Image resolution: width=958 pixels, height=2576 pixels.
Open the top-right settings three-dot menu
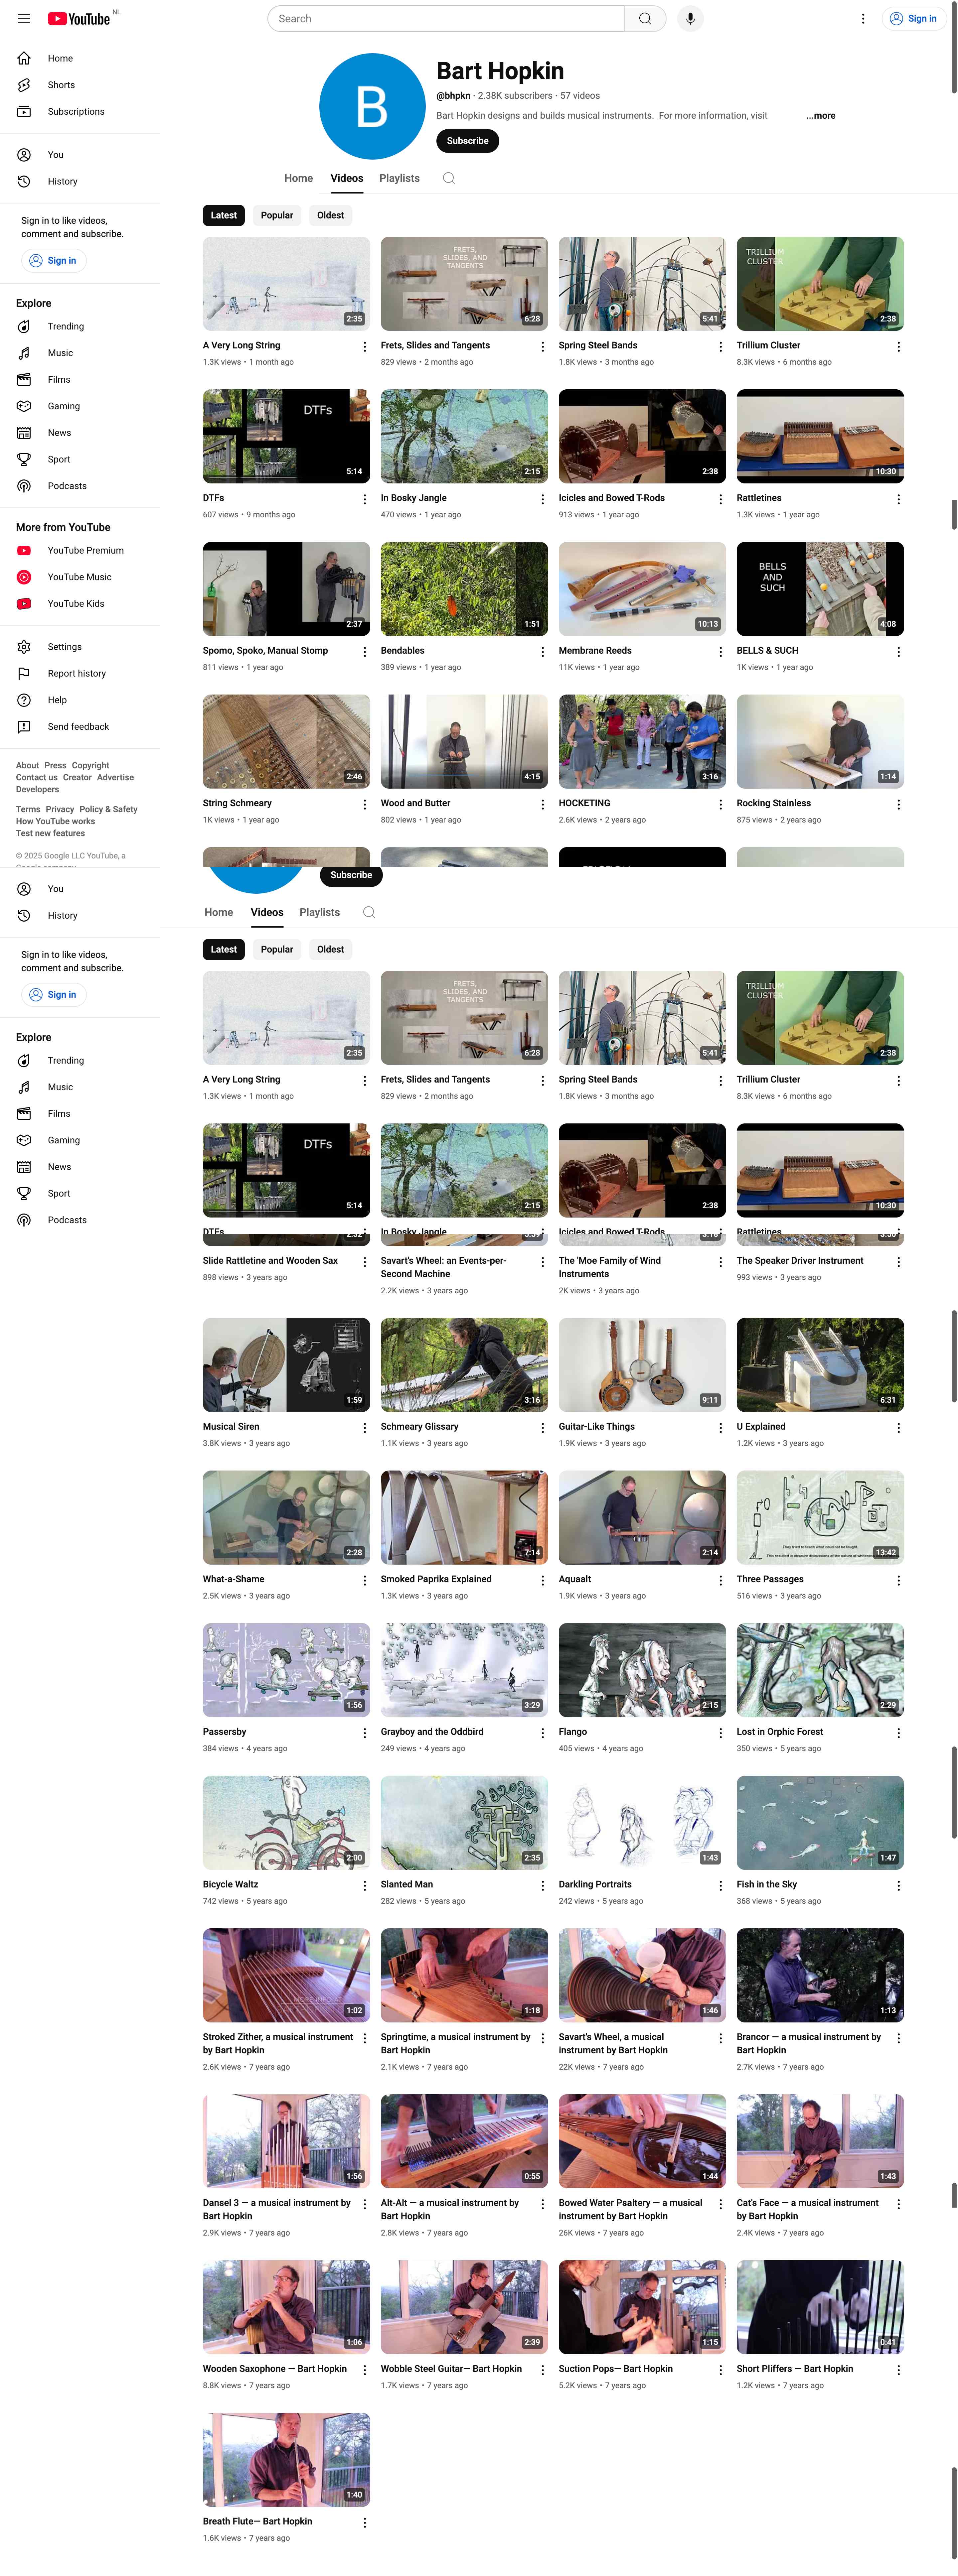click(x=863, y=18)
